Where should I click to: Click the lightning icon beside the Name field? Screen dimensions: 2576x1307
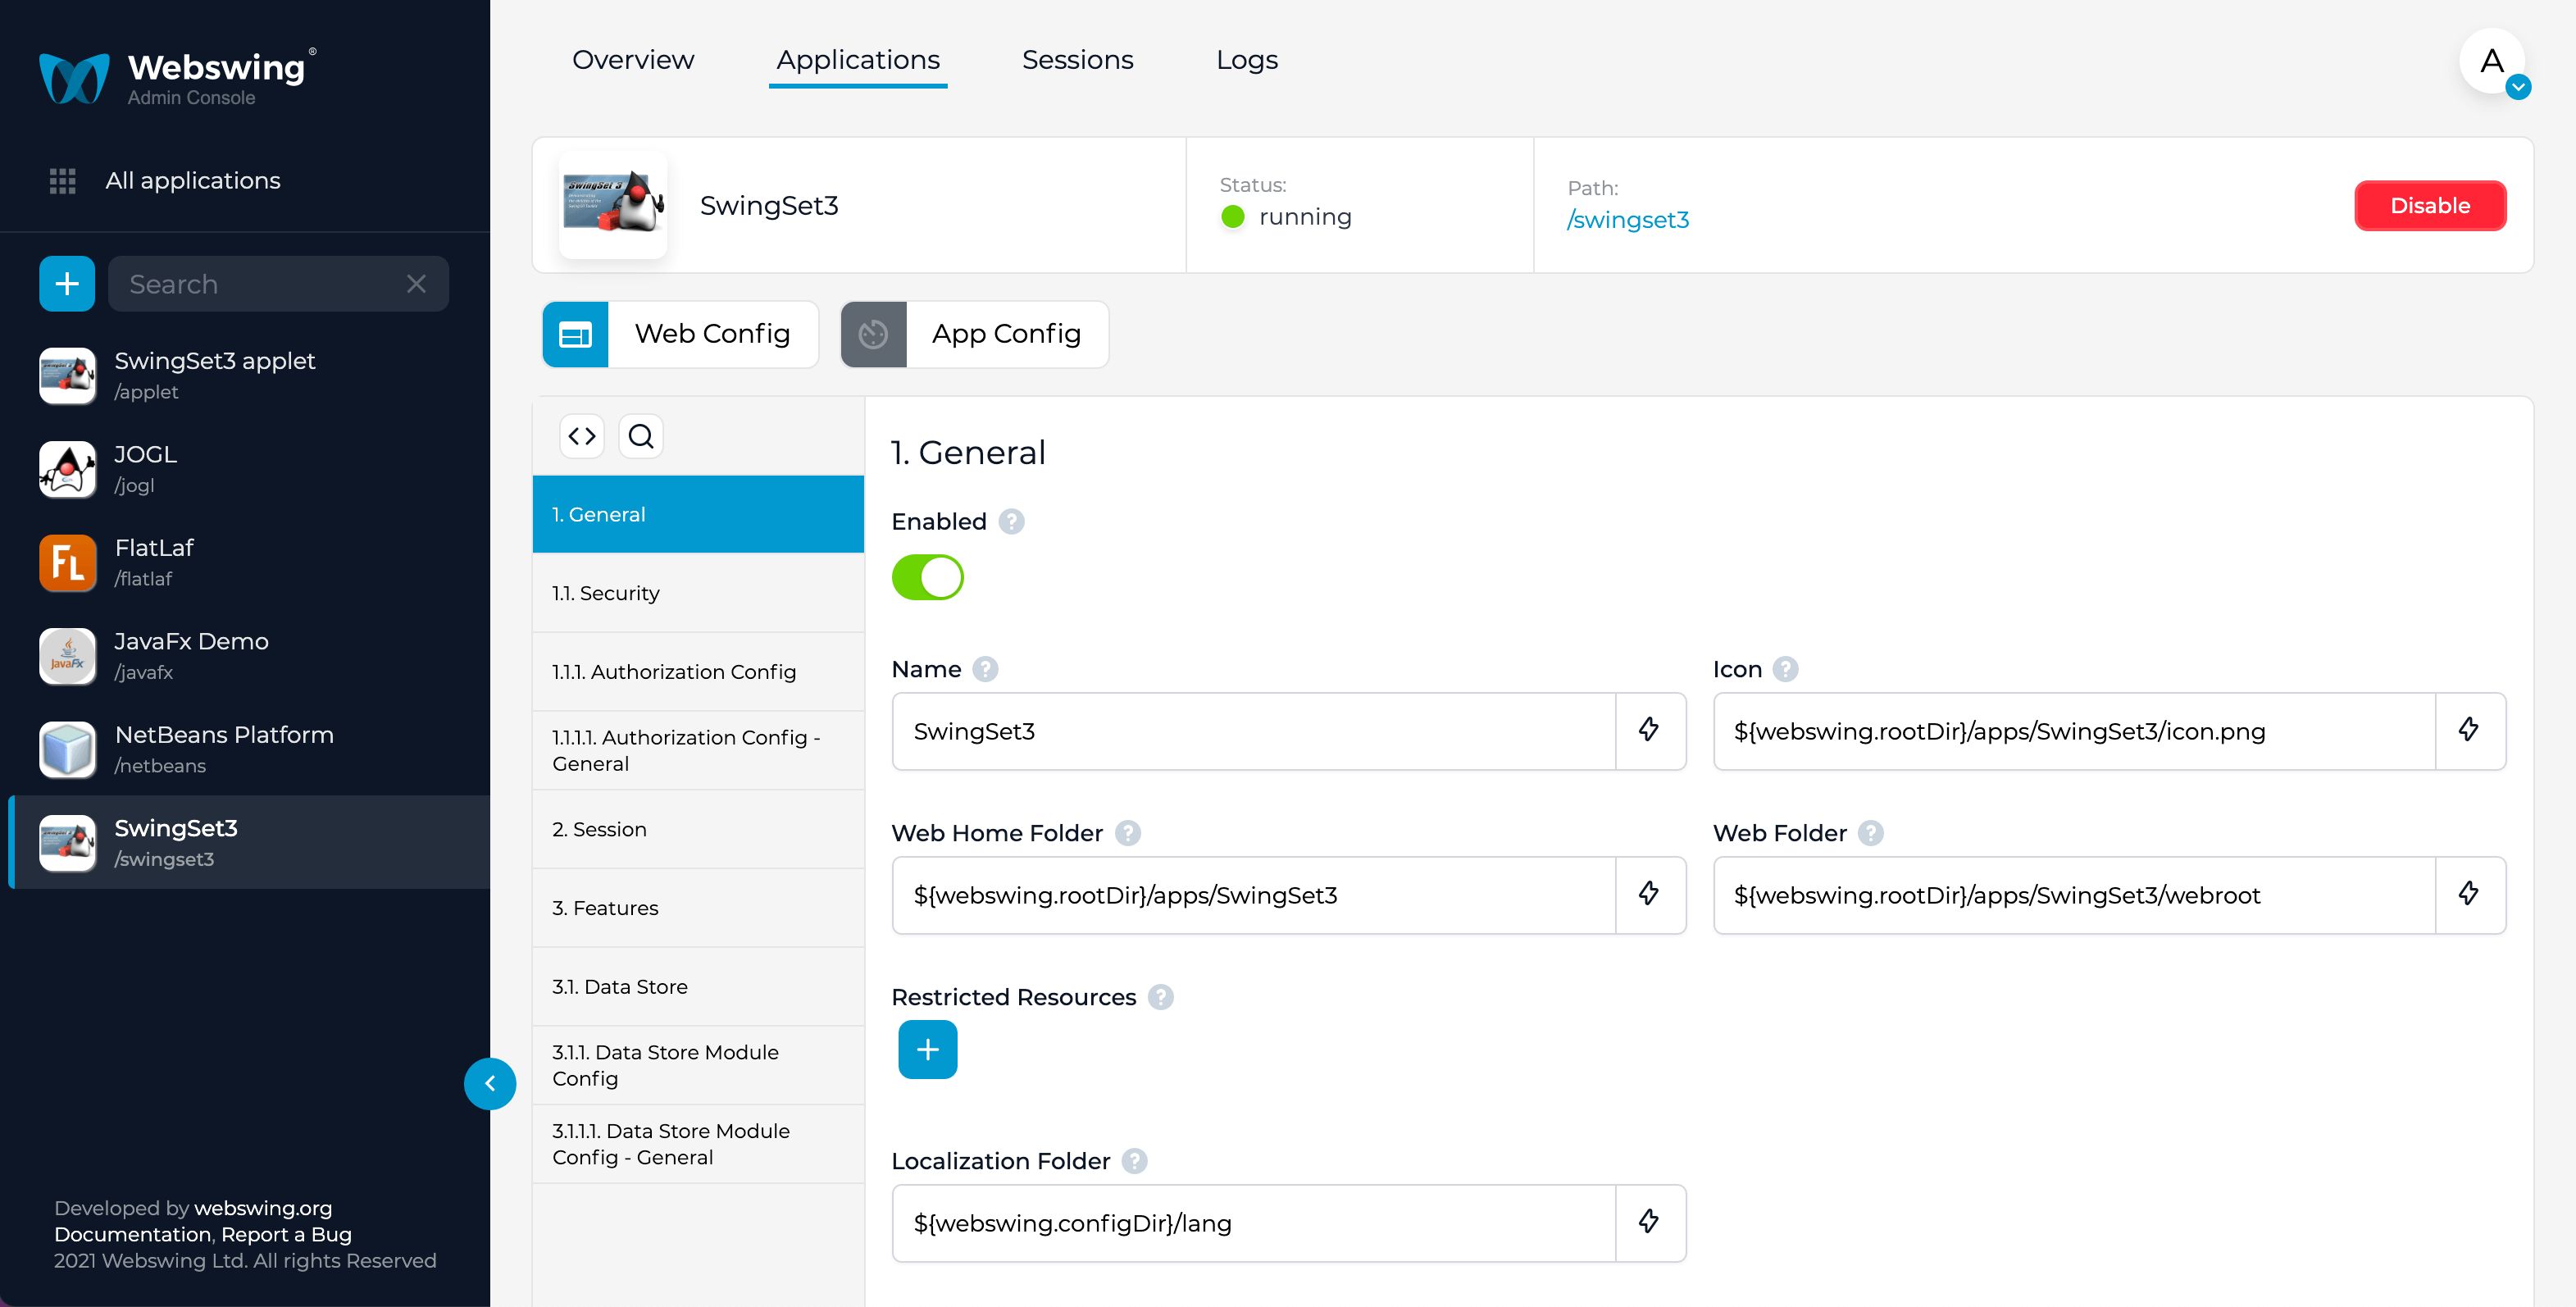[x=1650, y=731]
